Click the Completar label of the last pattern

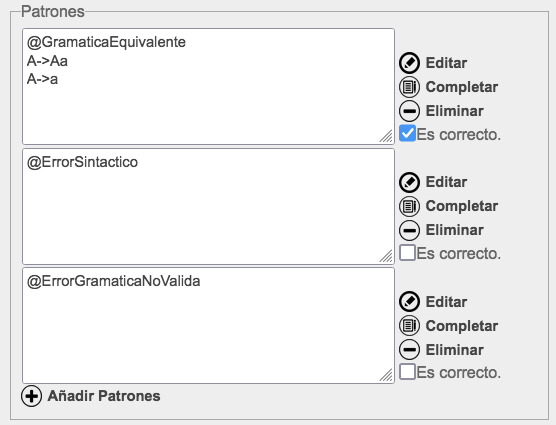462,326
